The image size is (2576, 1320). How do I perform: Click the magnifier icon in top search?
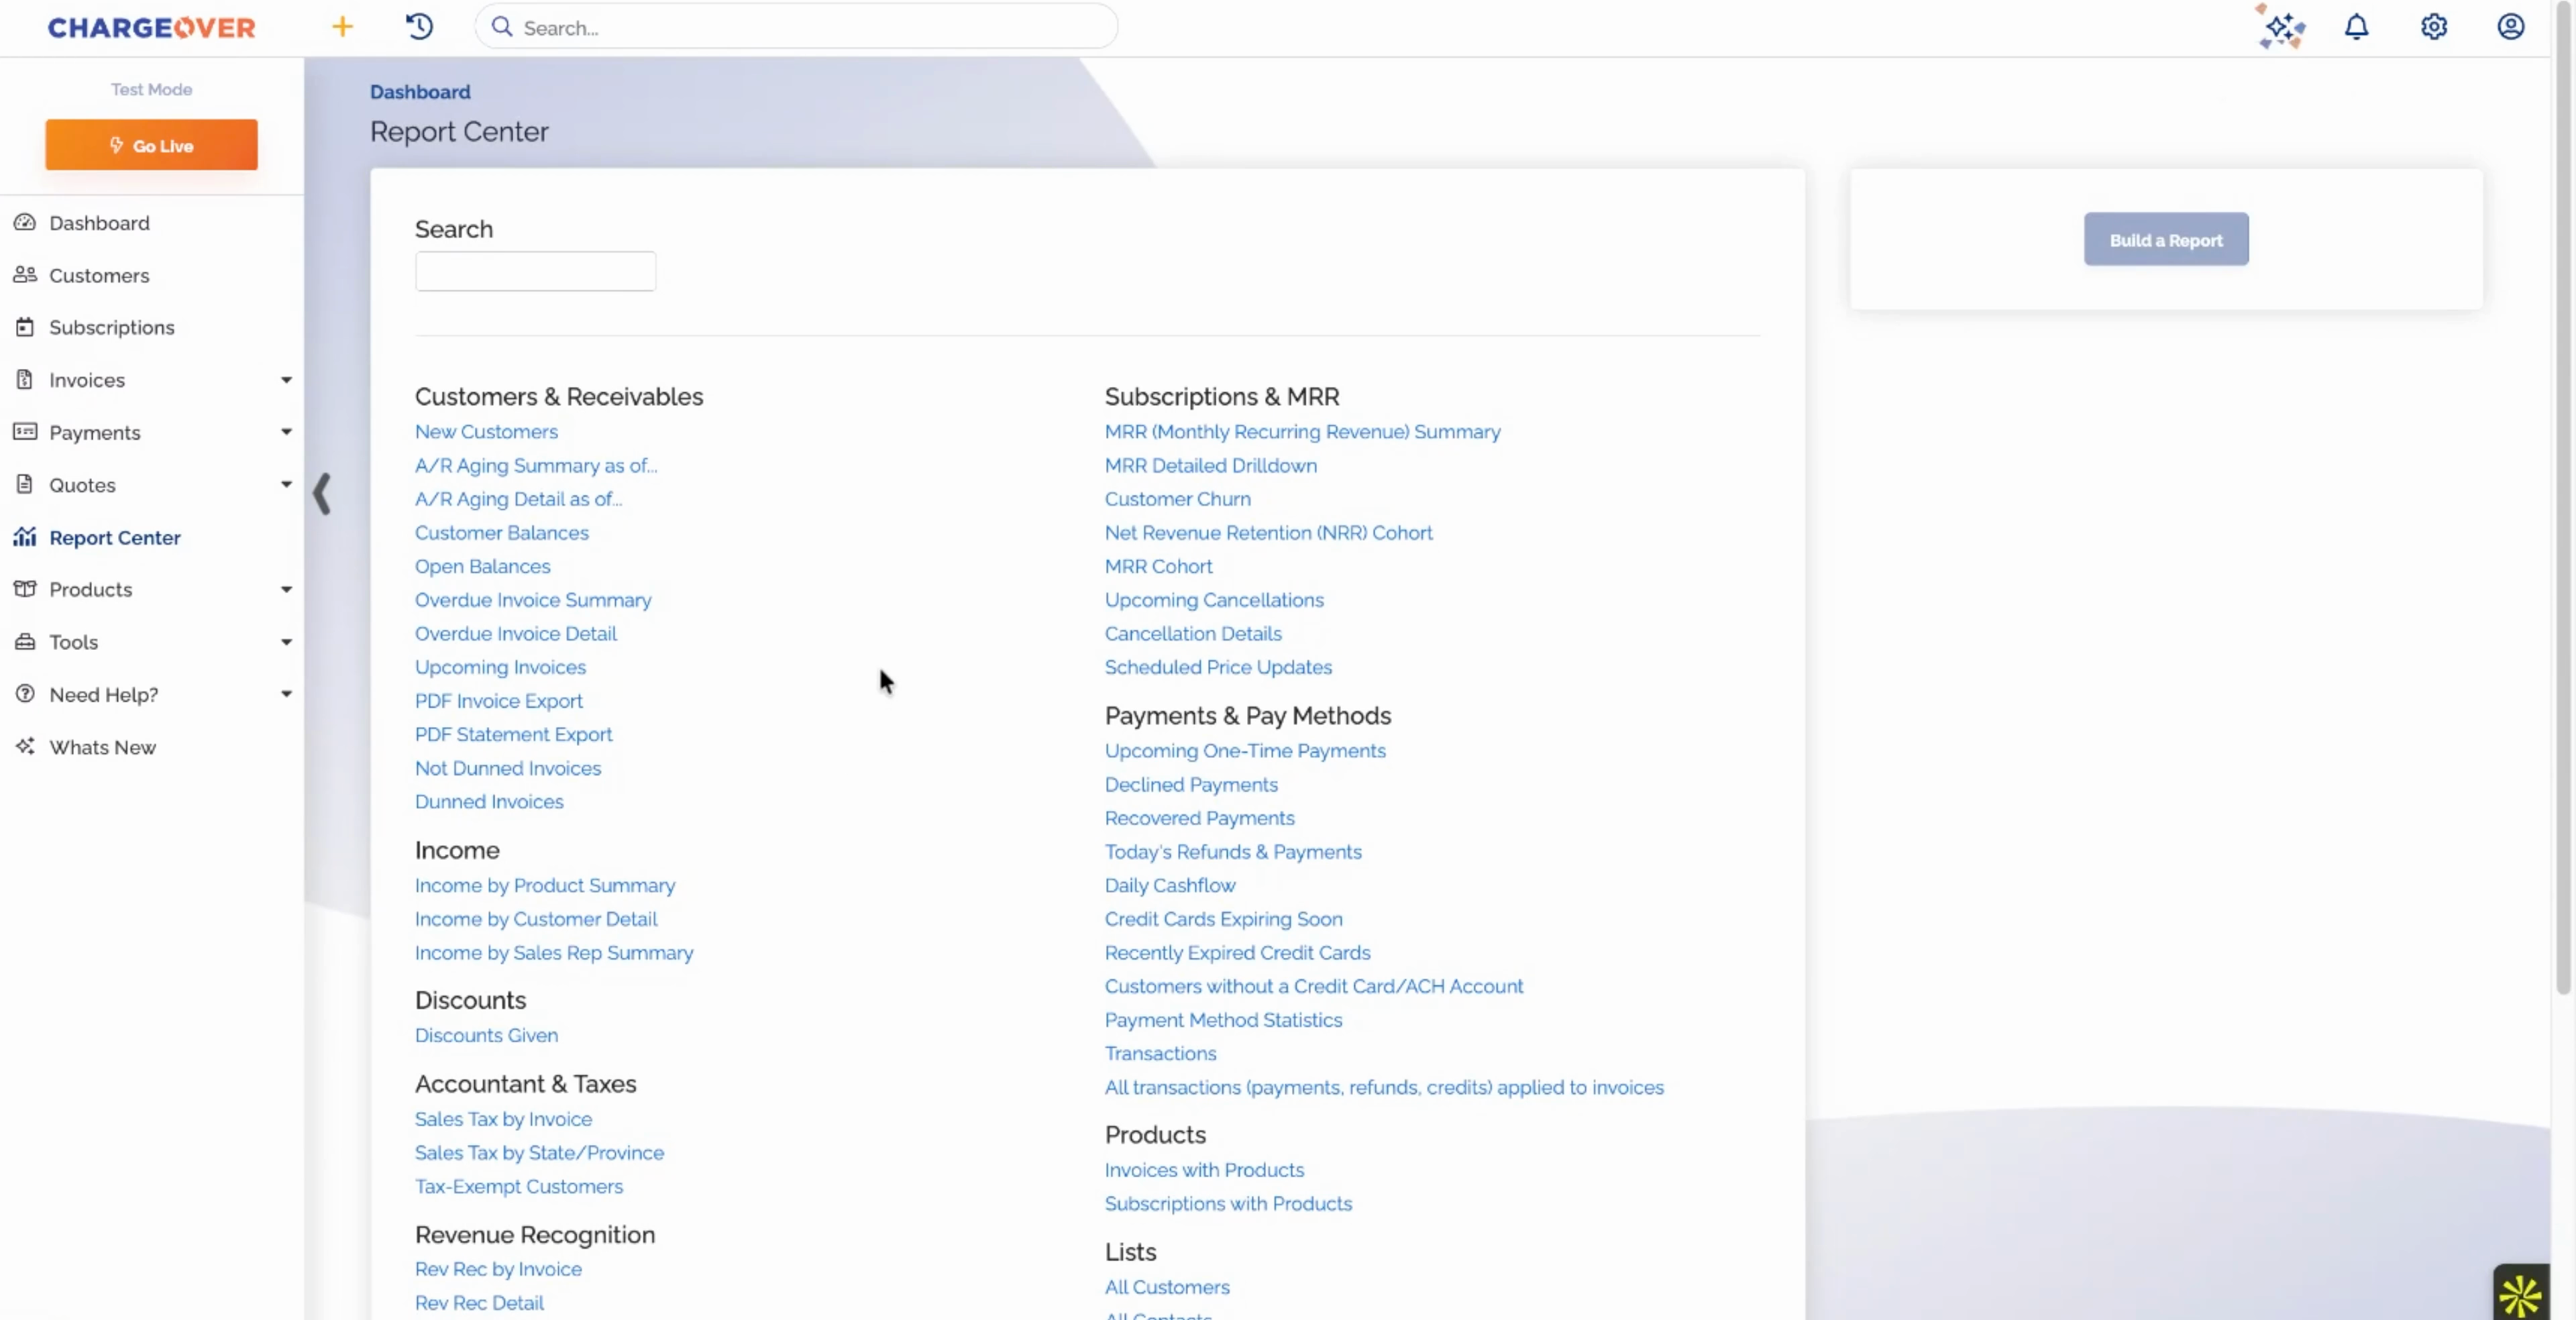point(502,27)
